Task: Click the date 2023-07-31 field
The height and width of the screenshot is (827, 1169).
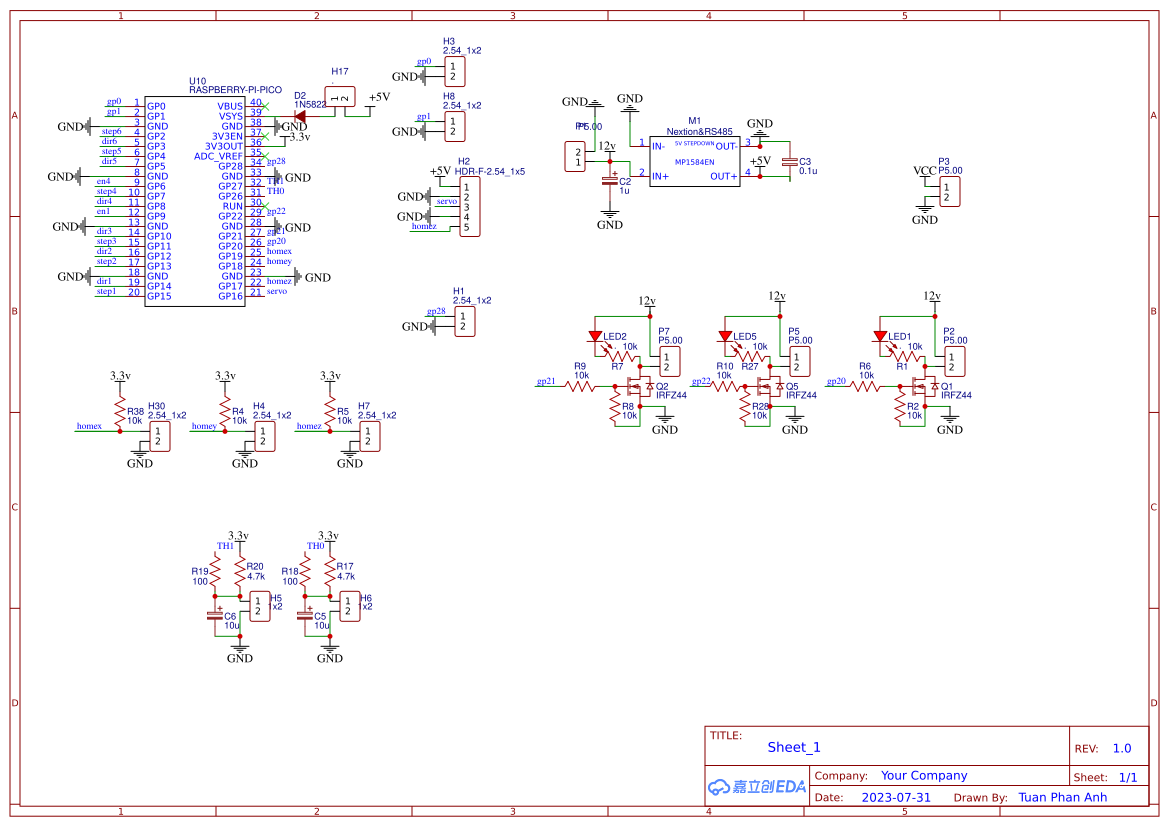Action: (897, 797)
